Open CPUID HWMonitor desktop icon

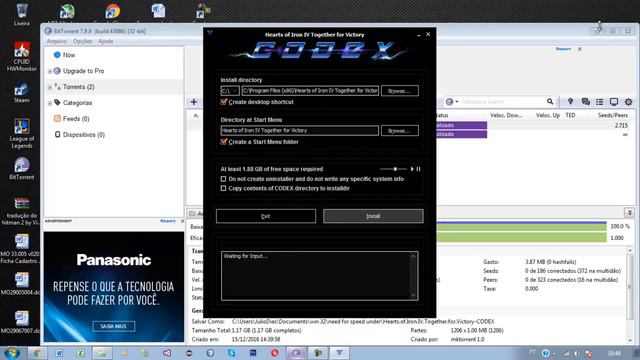22,57
